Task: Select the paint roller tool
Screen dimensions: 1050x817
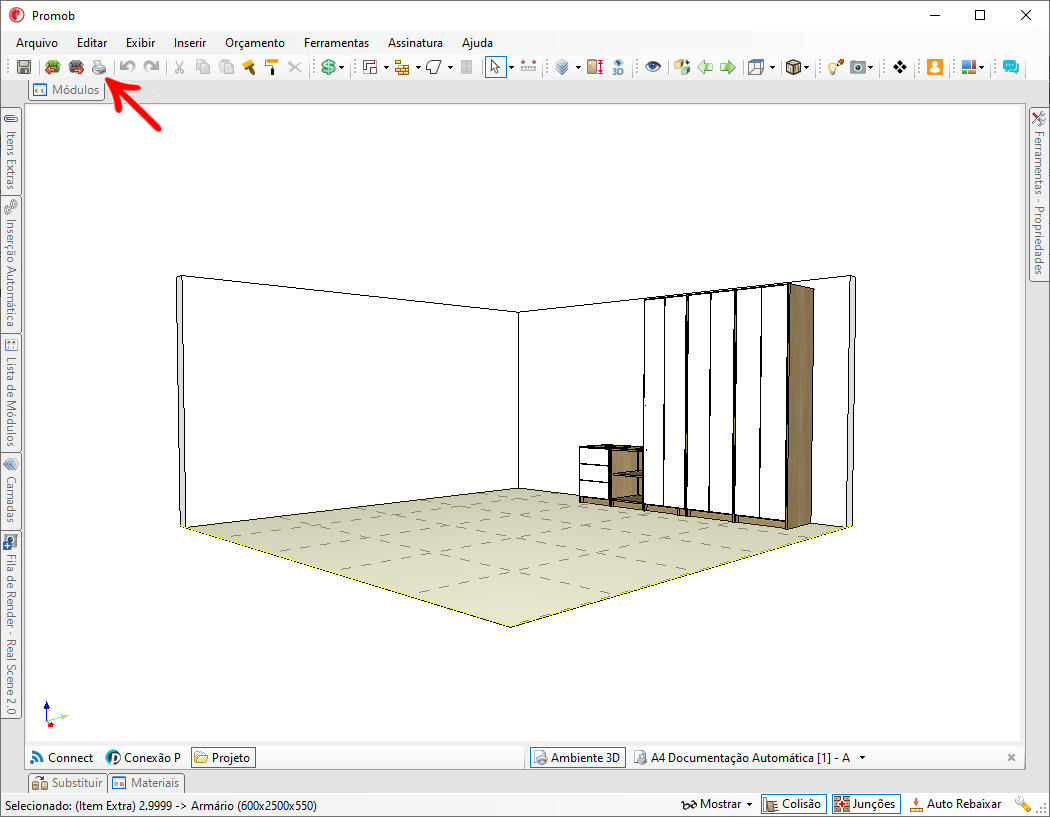Action: tap(271, 67)
